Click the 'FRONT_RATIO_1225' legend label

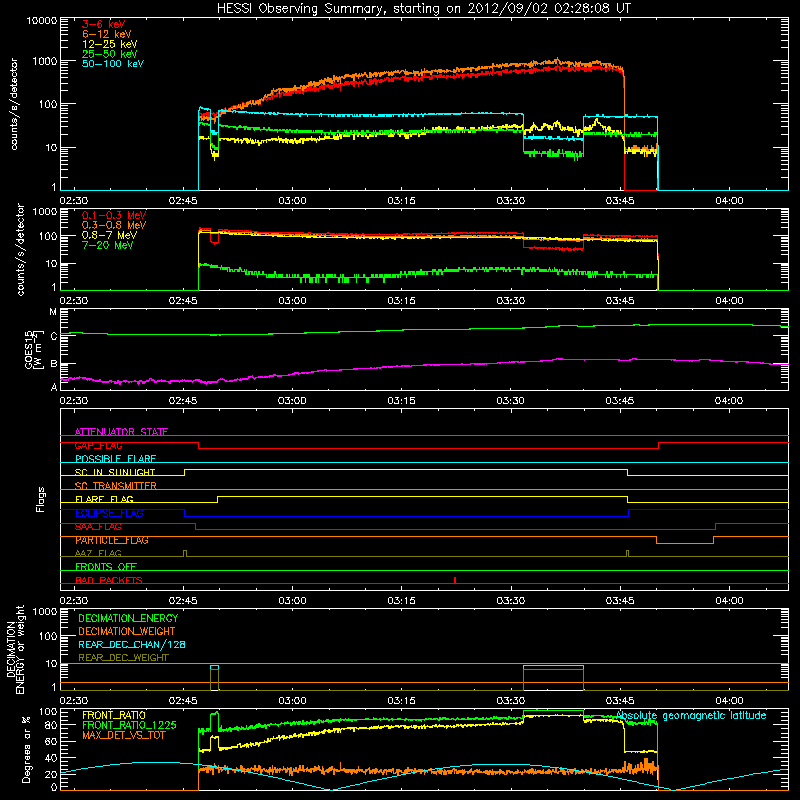tap(130, 725)
